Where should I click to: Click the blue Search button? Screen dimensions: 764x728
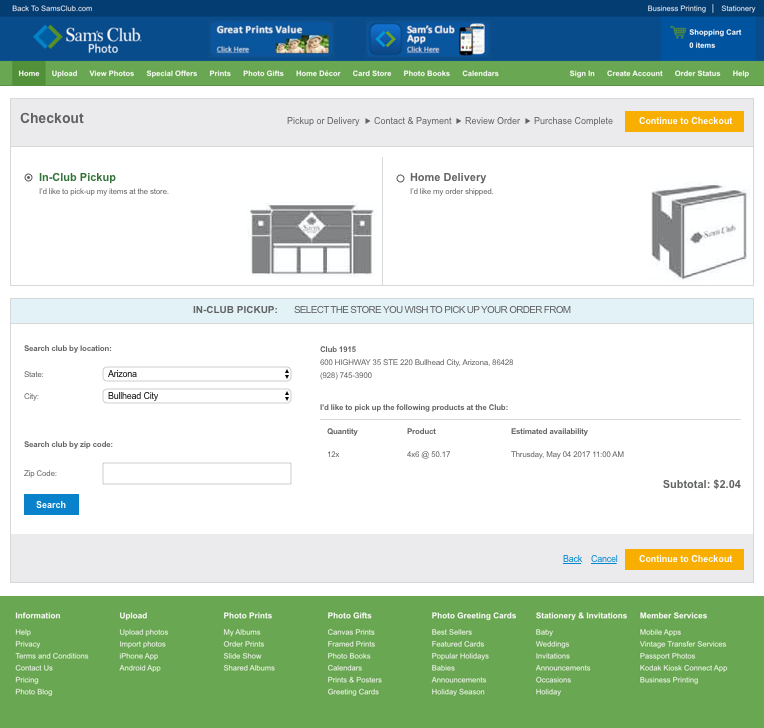[51, 504]
